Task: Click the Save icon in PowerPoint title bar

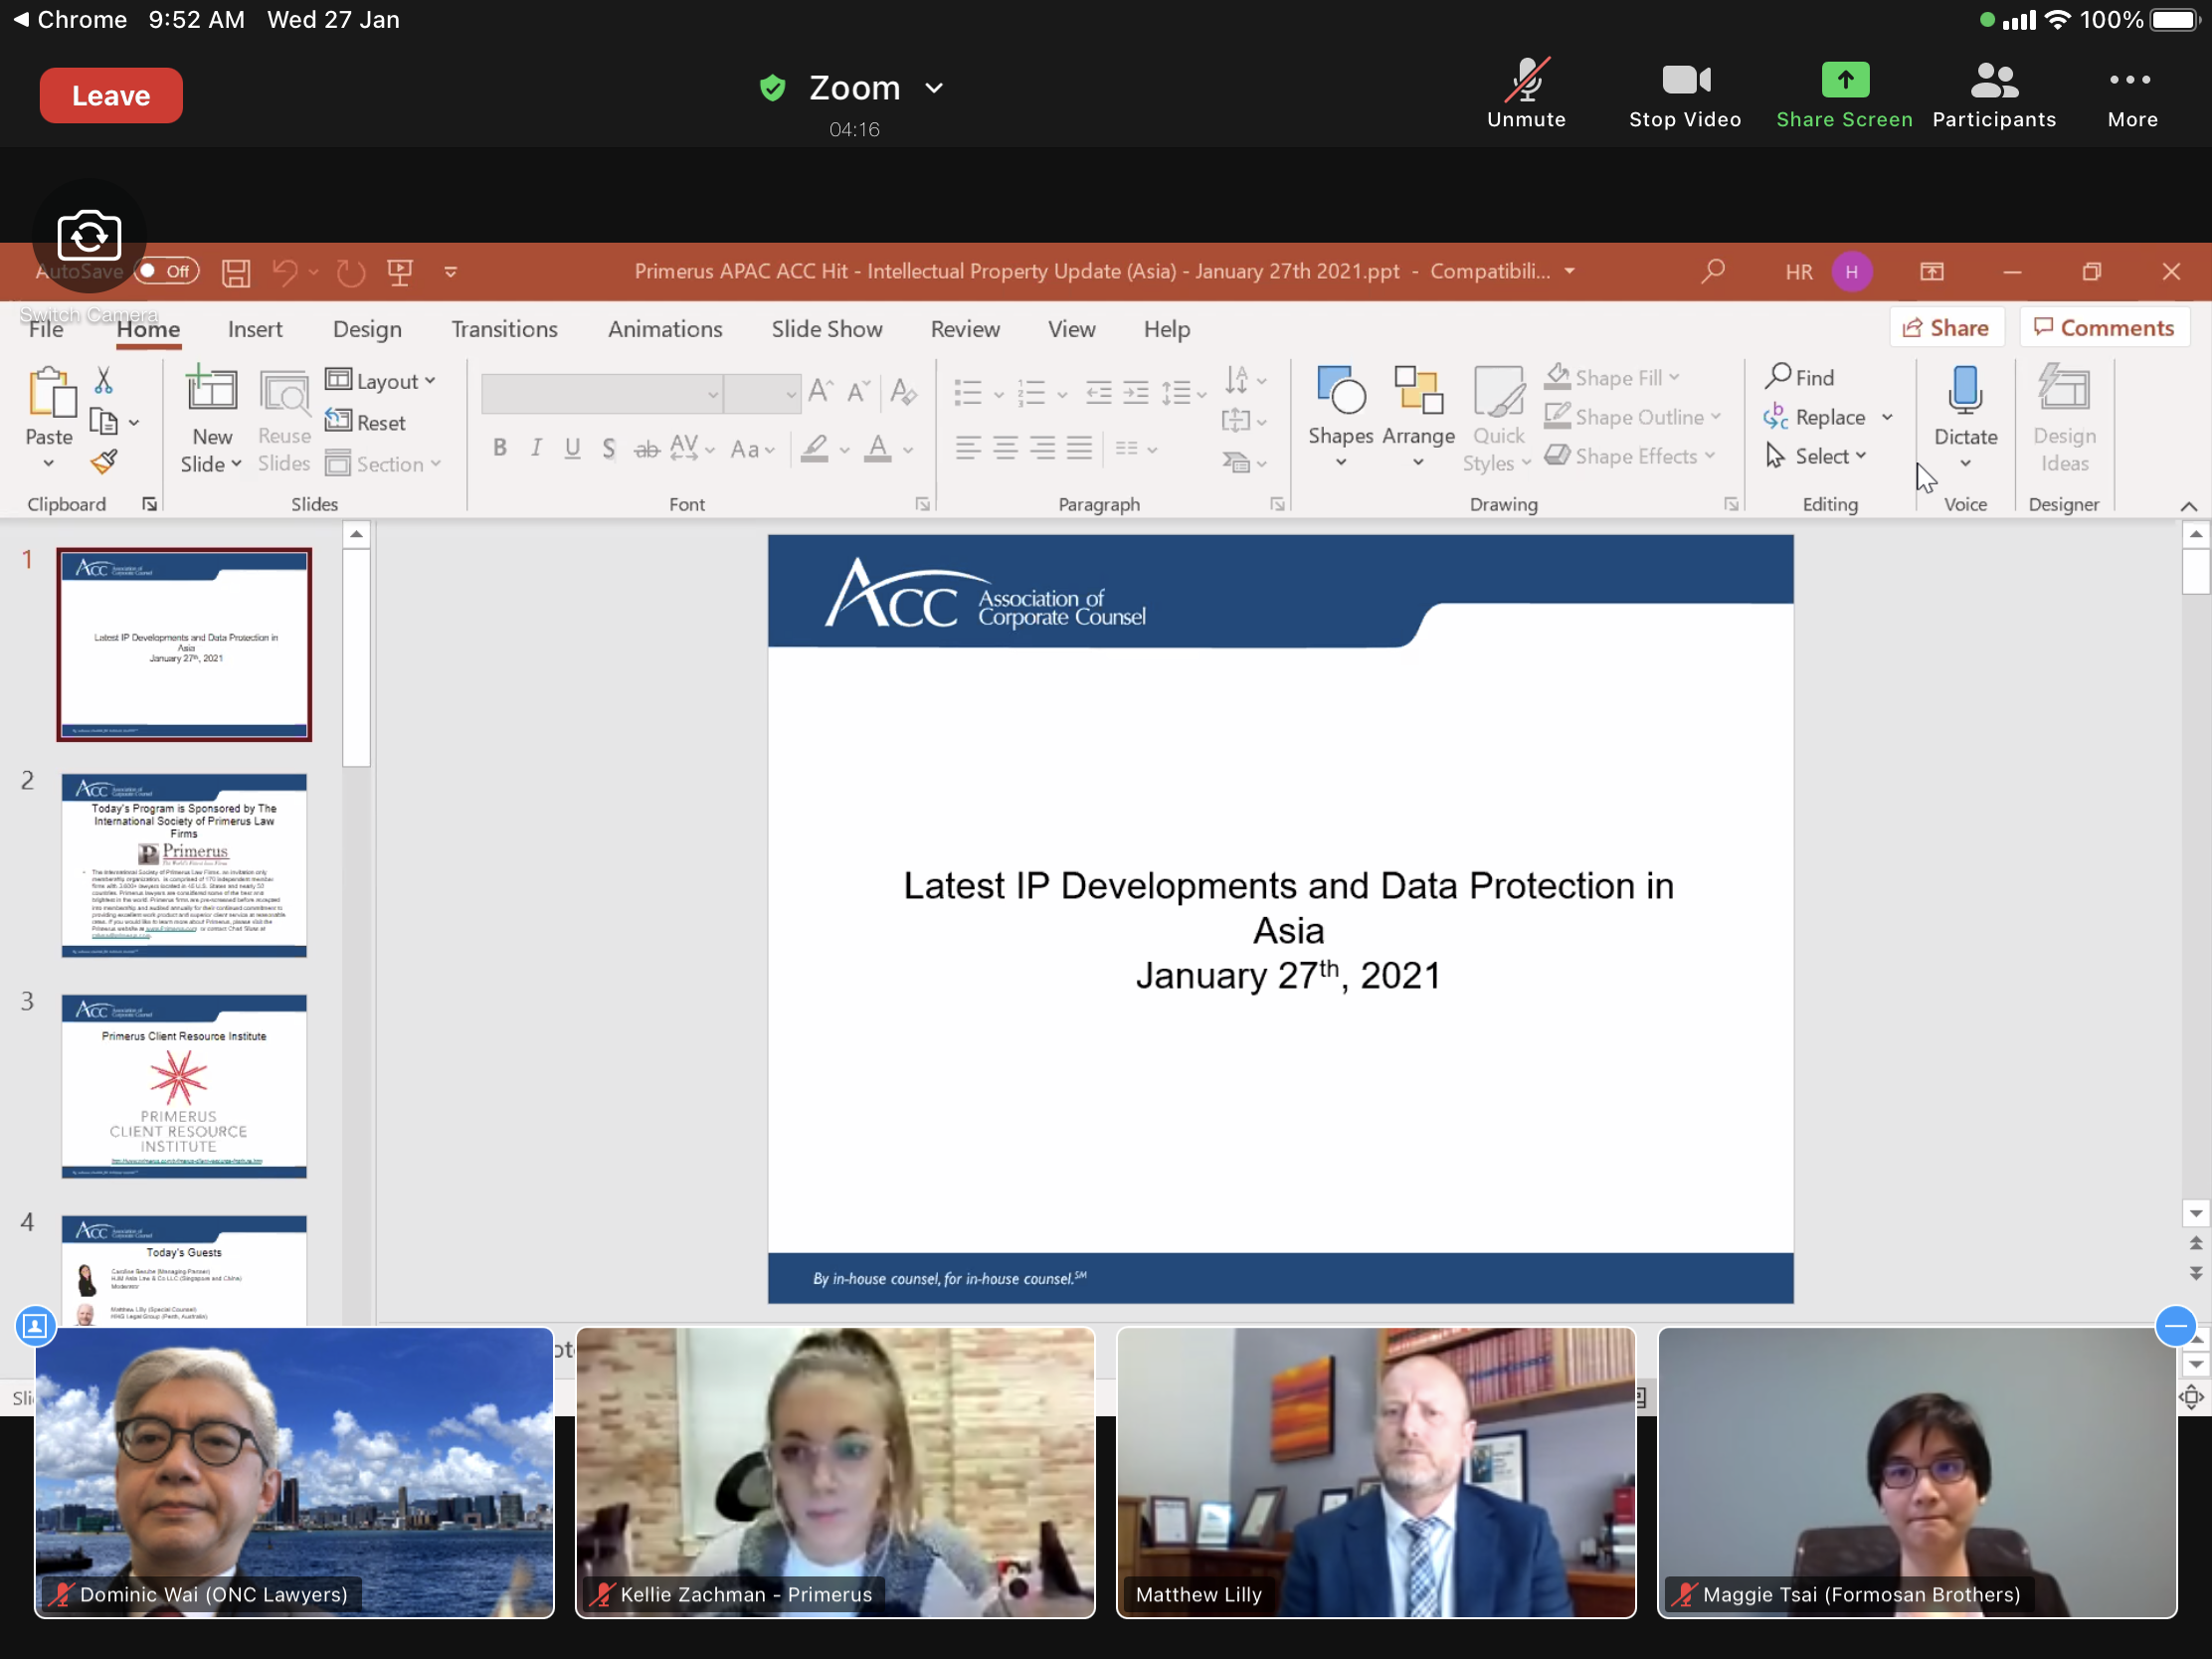Action: coord(236,272)
